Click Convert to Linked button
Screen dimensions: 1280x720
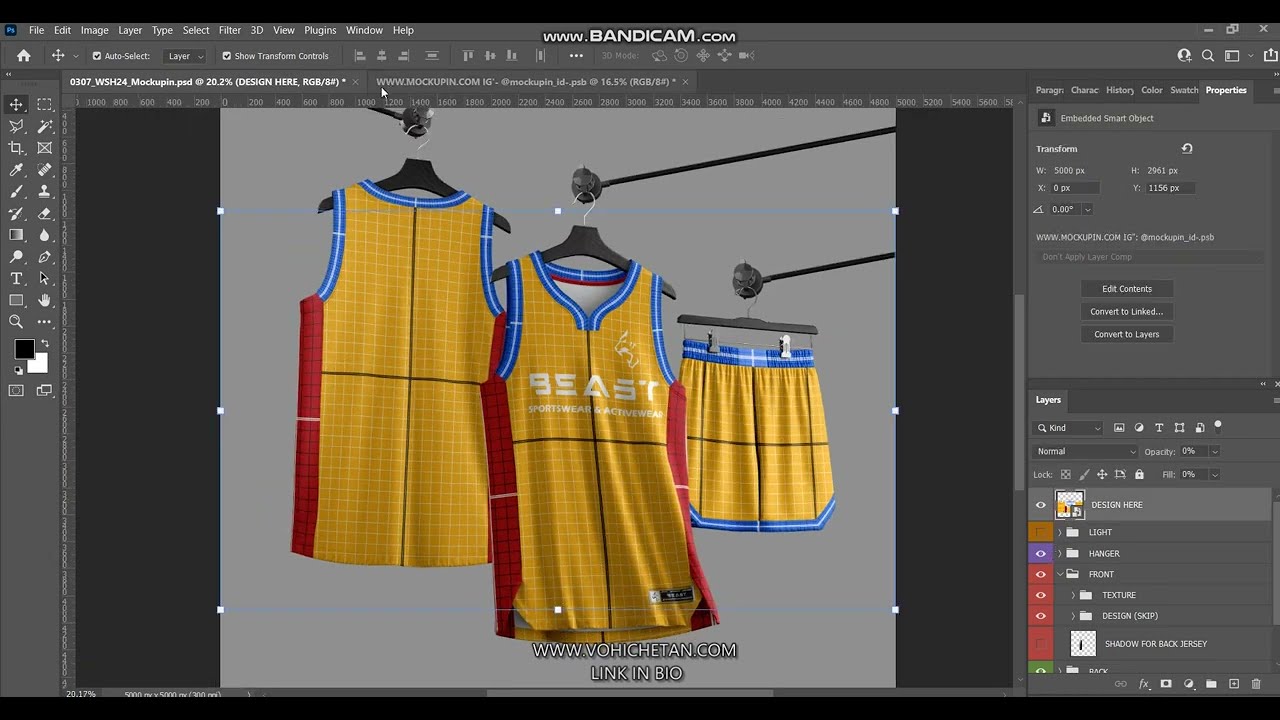pyautogui.click(x=1127, y=311)
